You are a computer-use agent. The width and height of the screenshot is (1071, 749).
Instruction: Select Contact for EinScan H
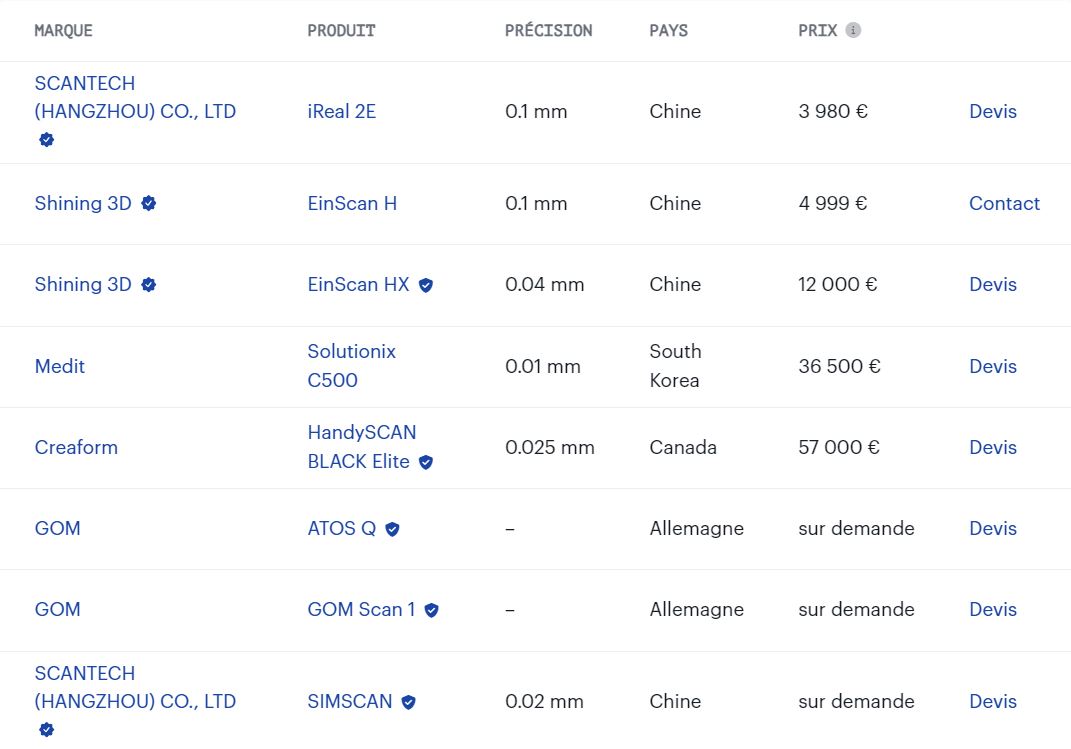pos(1004,203)
